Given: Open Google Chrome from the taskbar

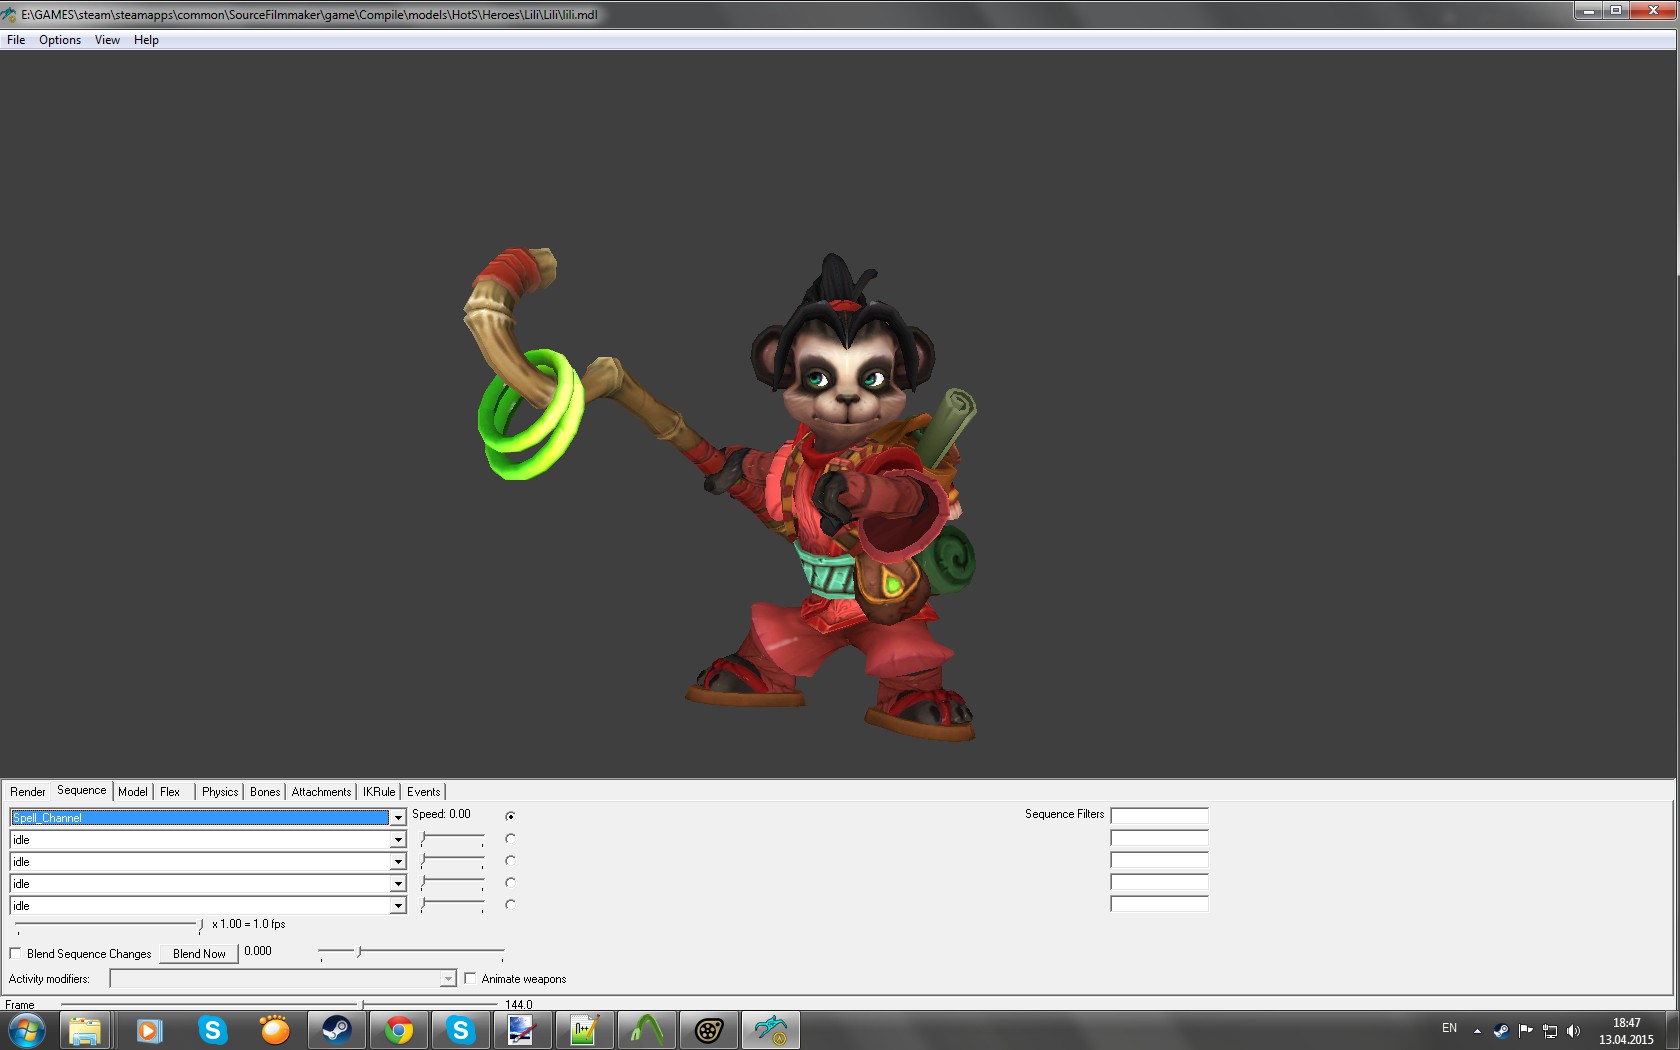Looking at the screenshot, I should point(398,1030).
